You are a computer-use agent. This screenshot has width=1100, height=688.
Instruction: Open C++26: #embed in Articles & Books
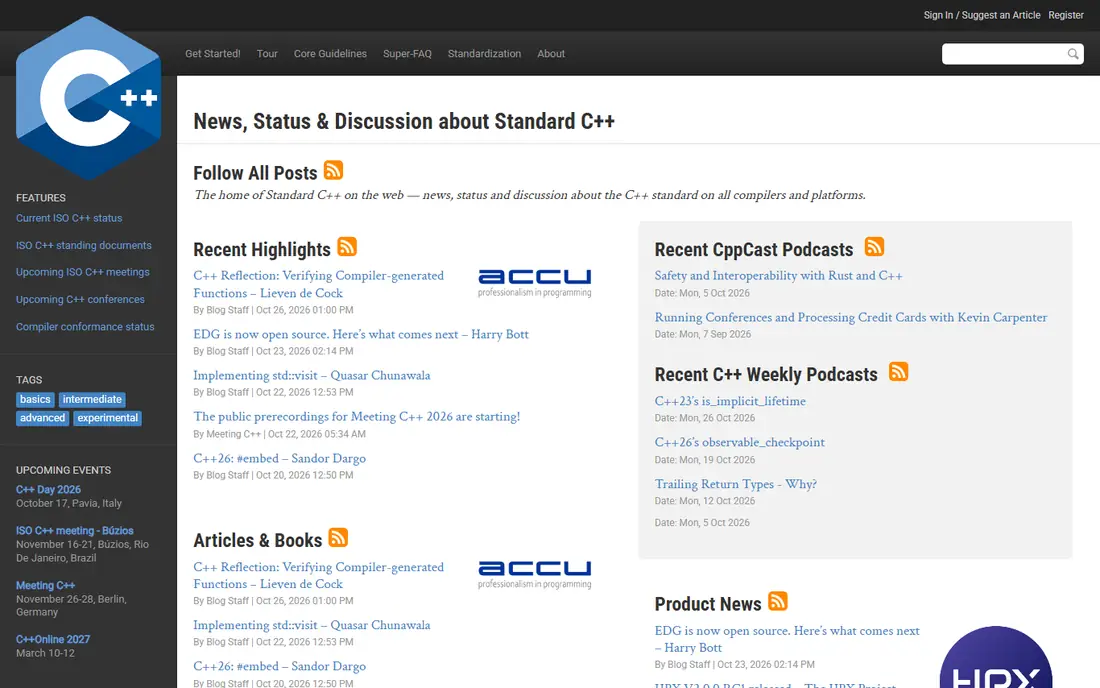(280, 666)
